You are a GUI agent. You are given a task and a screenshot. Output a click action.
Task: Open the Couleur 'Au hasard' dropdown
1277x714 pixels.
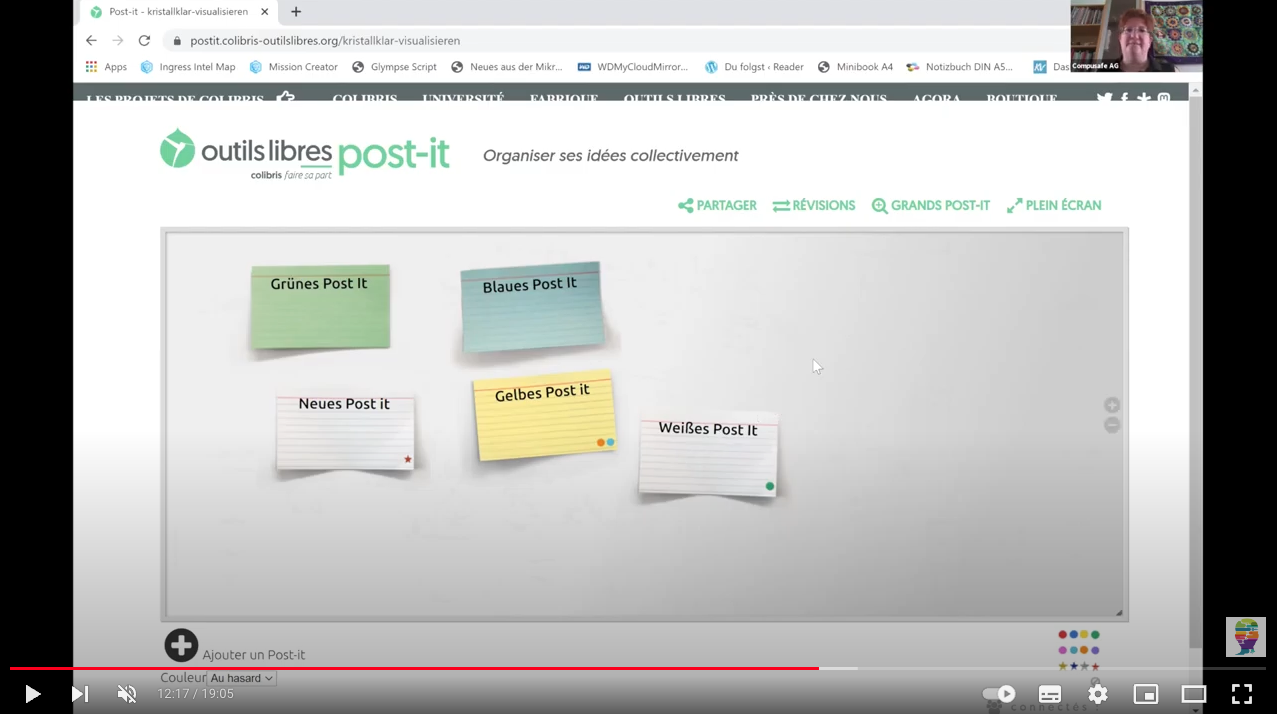tap(242, 678)
